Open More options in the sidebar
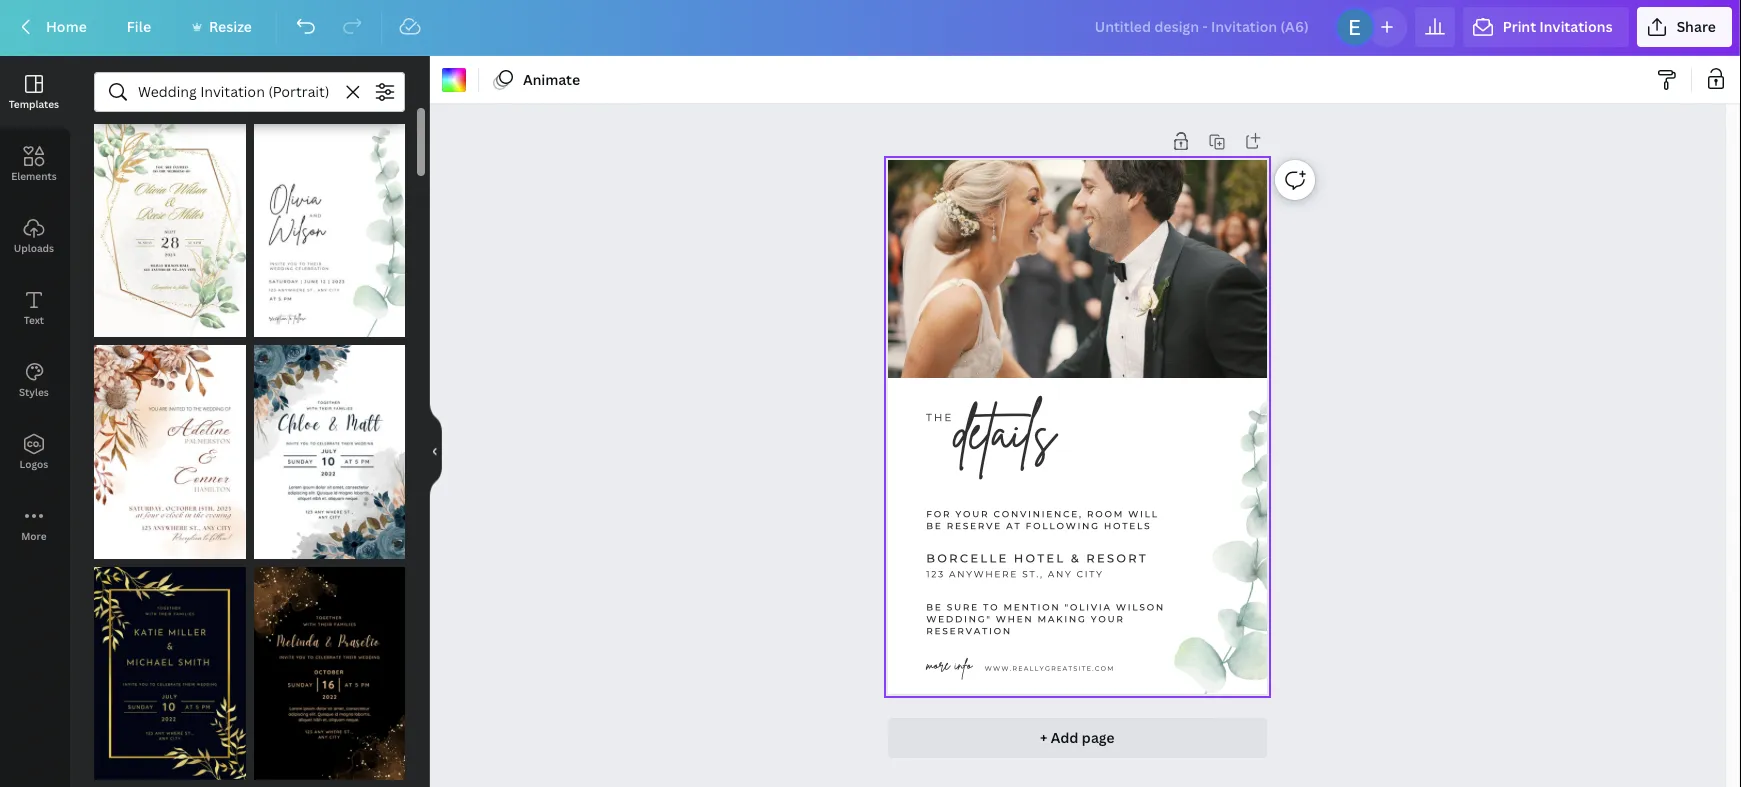The height and width of the screenshot is (787, 1741). [x=34, y=524]
